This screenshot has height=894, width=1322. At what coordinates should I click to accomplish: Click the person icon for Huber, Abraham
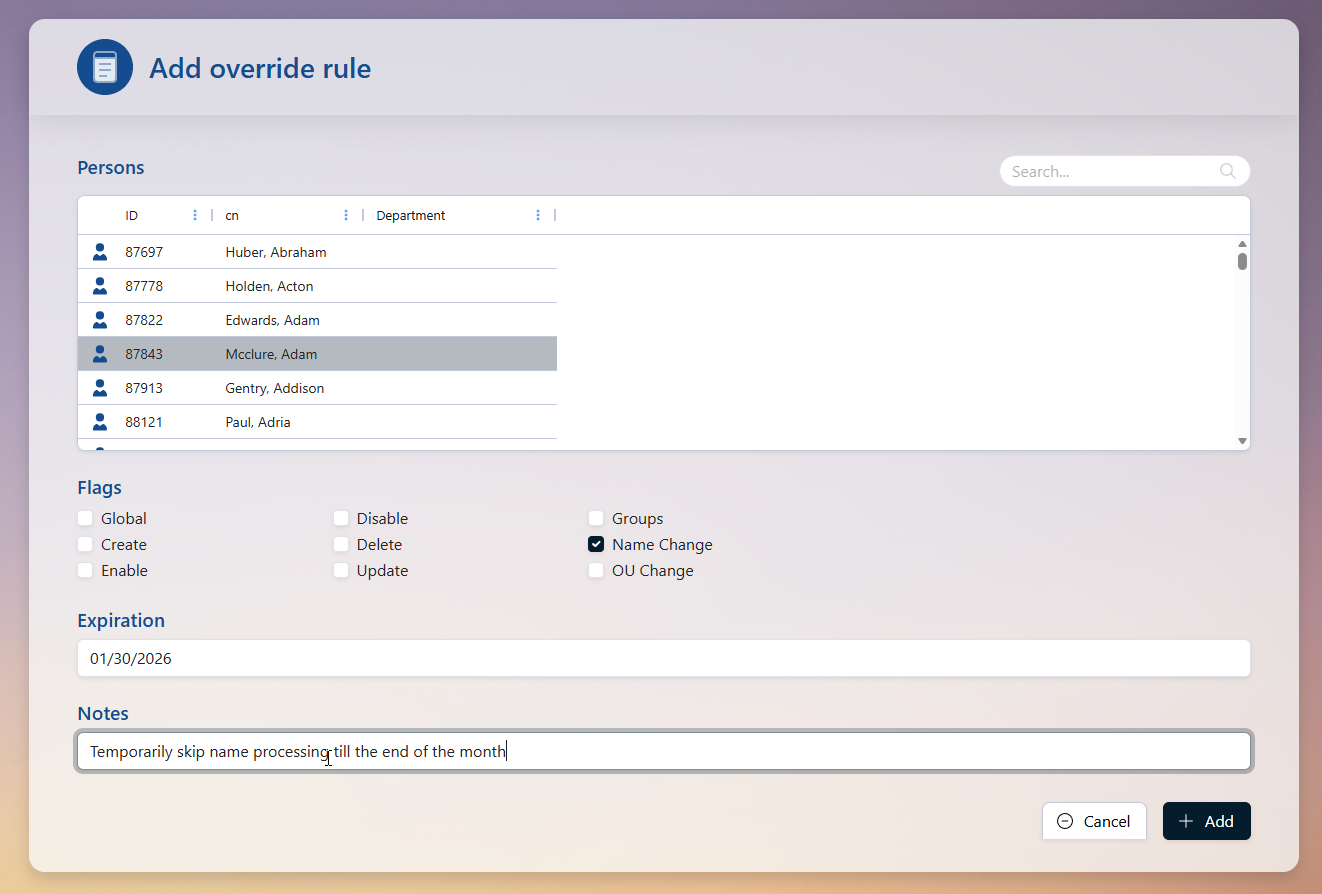100,252
